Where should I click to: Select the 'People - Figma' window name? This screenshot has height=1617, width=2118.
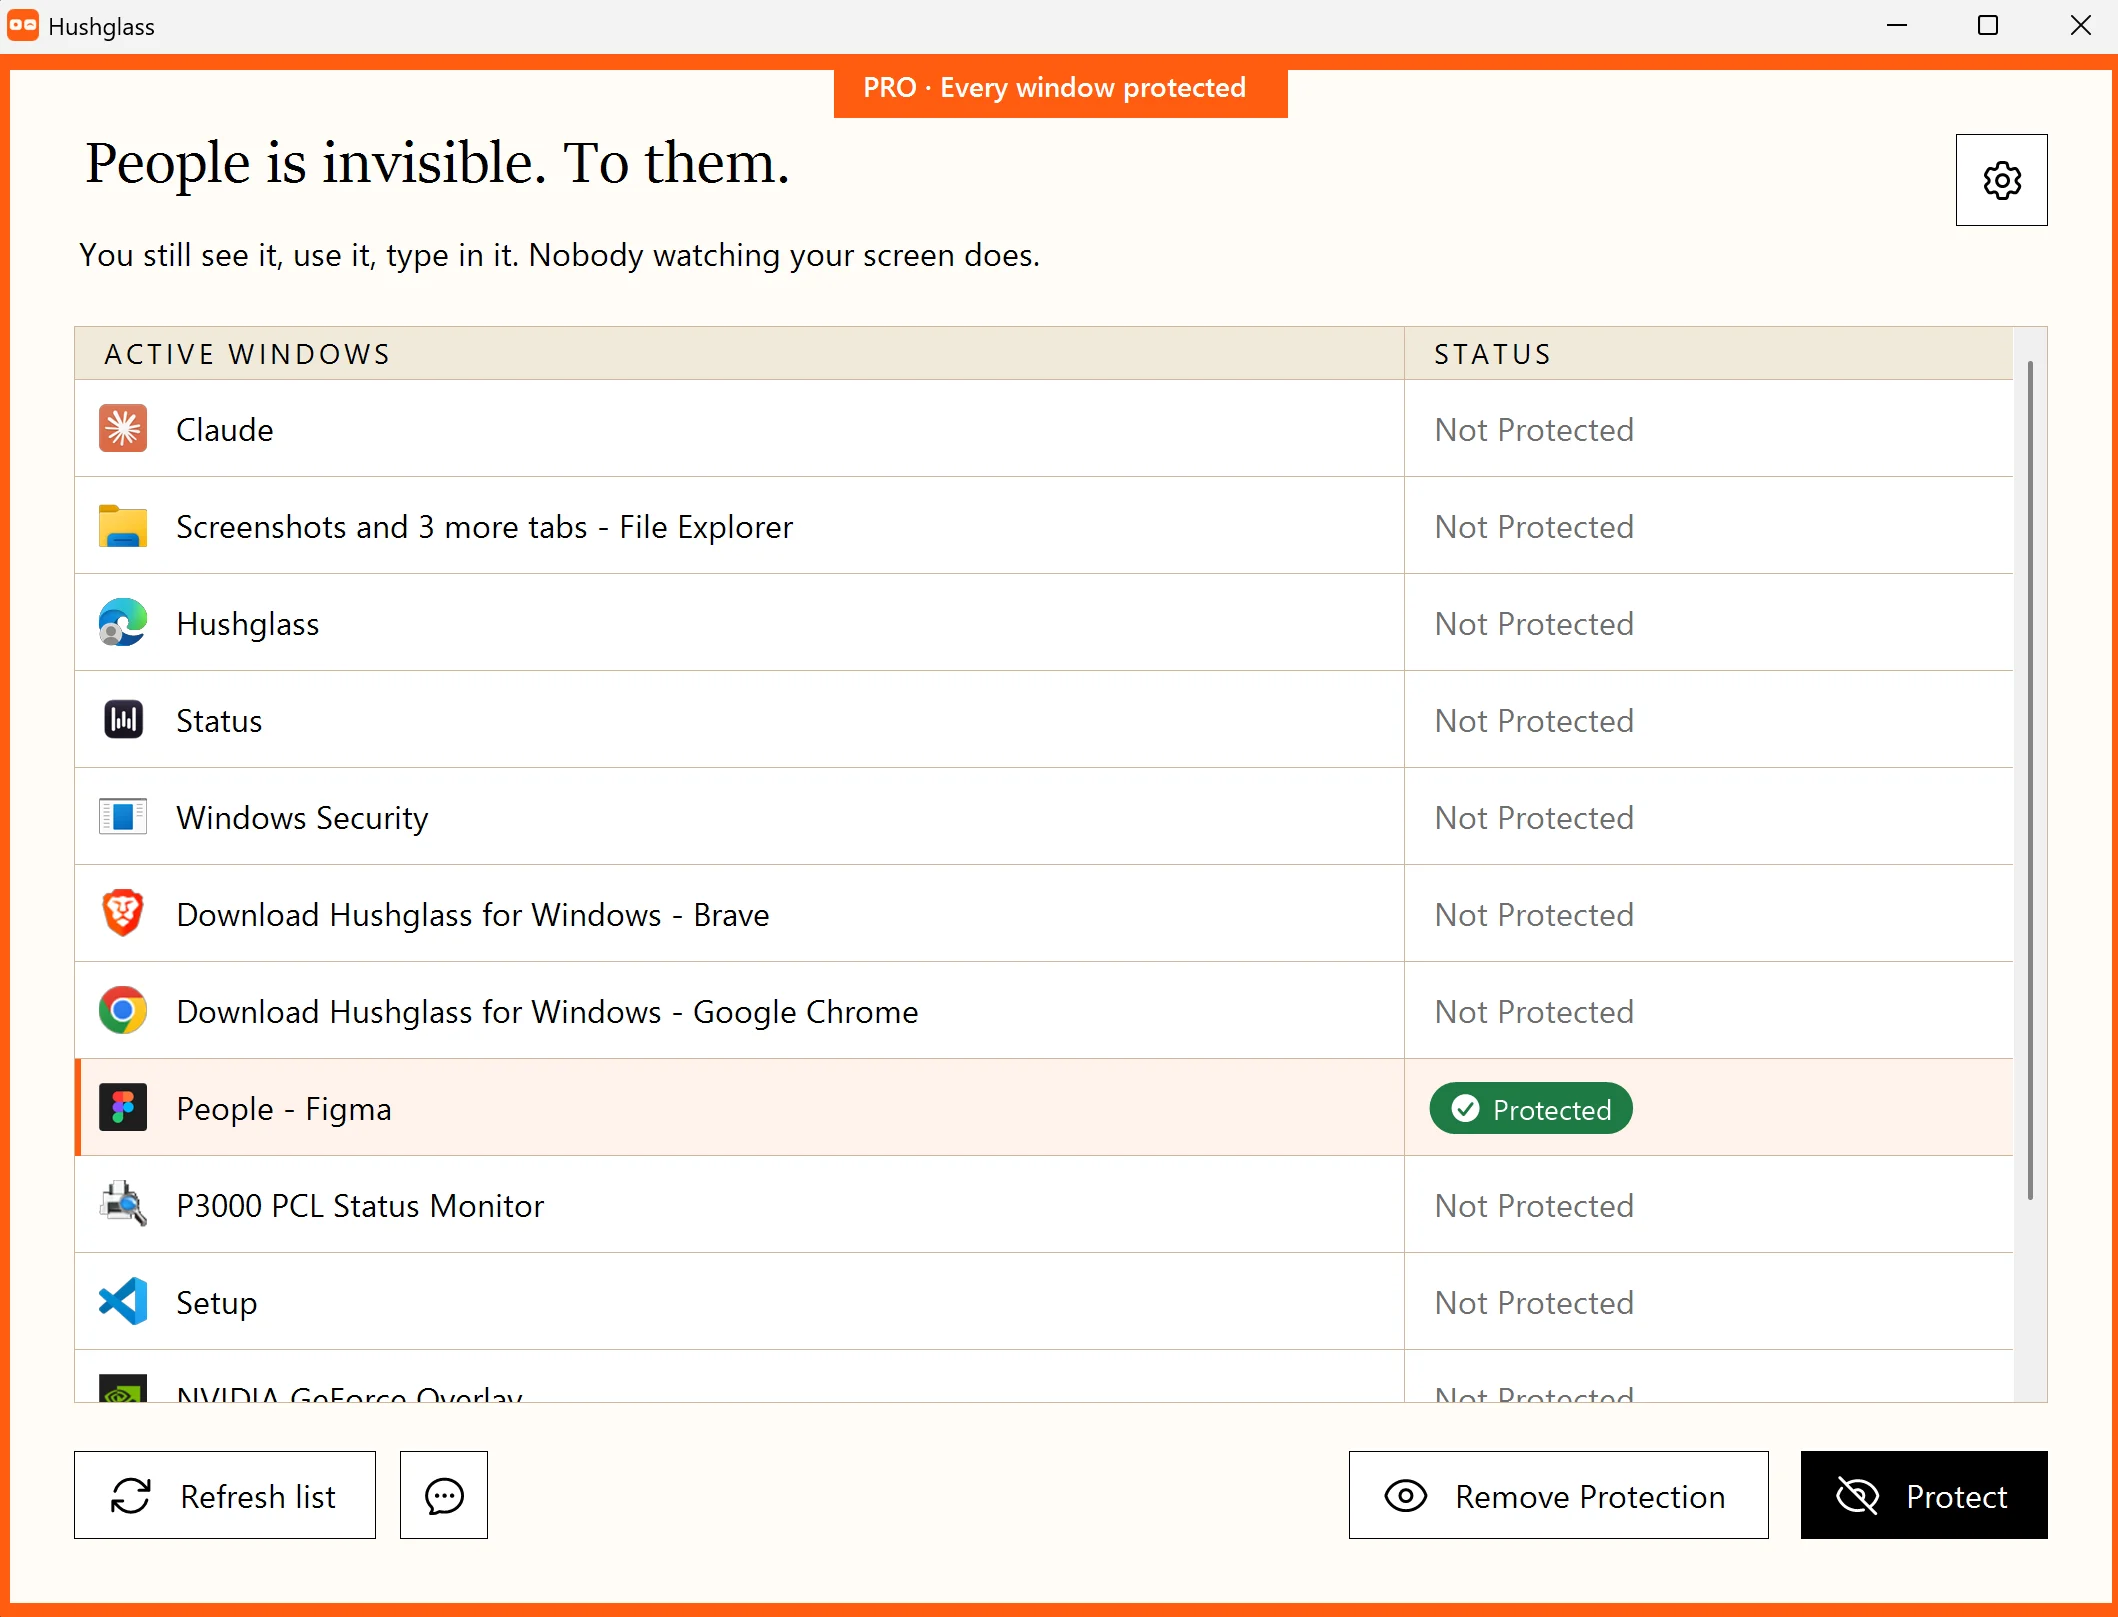(x=284, y=1109)
